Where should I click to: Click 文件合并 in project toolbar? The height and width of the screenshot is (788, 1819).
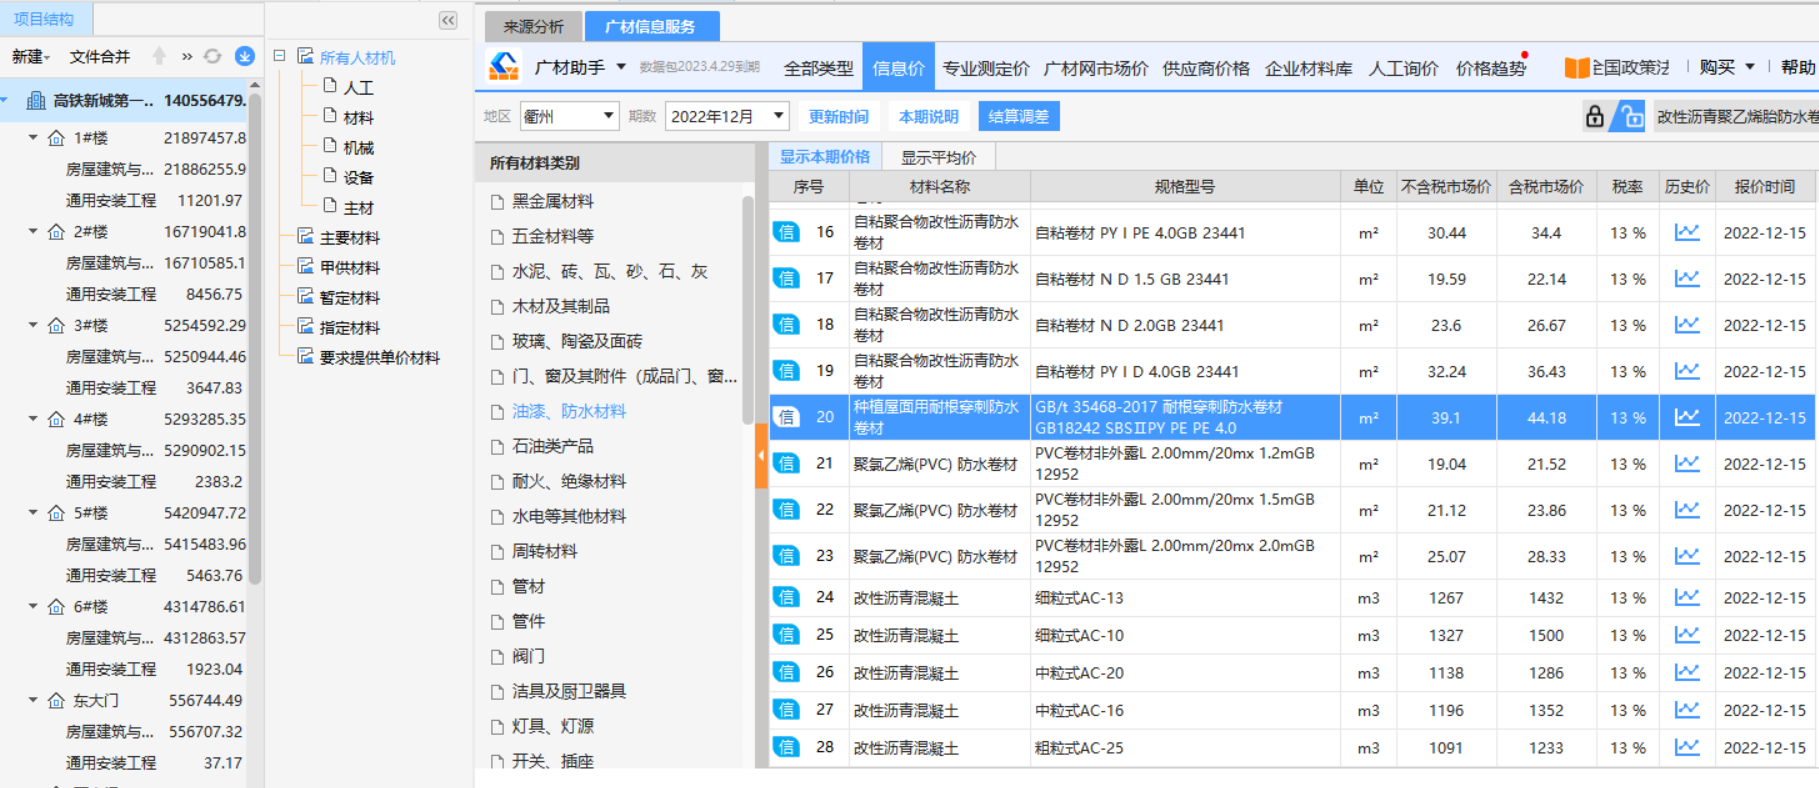point(100,56)
